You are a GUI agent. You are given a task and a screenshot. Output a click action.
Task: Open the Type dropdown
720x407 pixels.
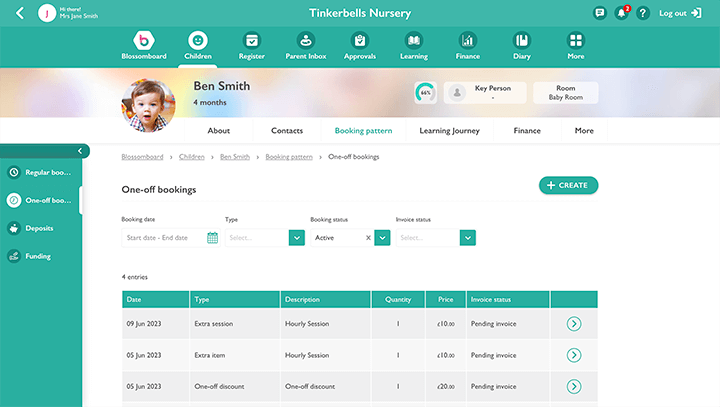265,237
